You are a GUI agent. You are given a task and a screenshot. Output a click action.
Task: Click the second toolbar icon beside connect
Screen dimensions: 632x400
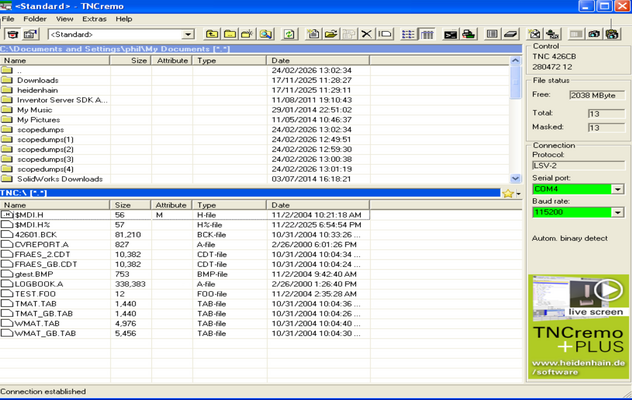tap(31, 34)
